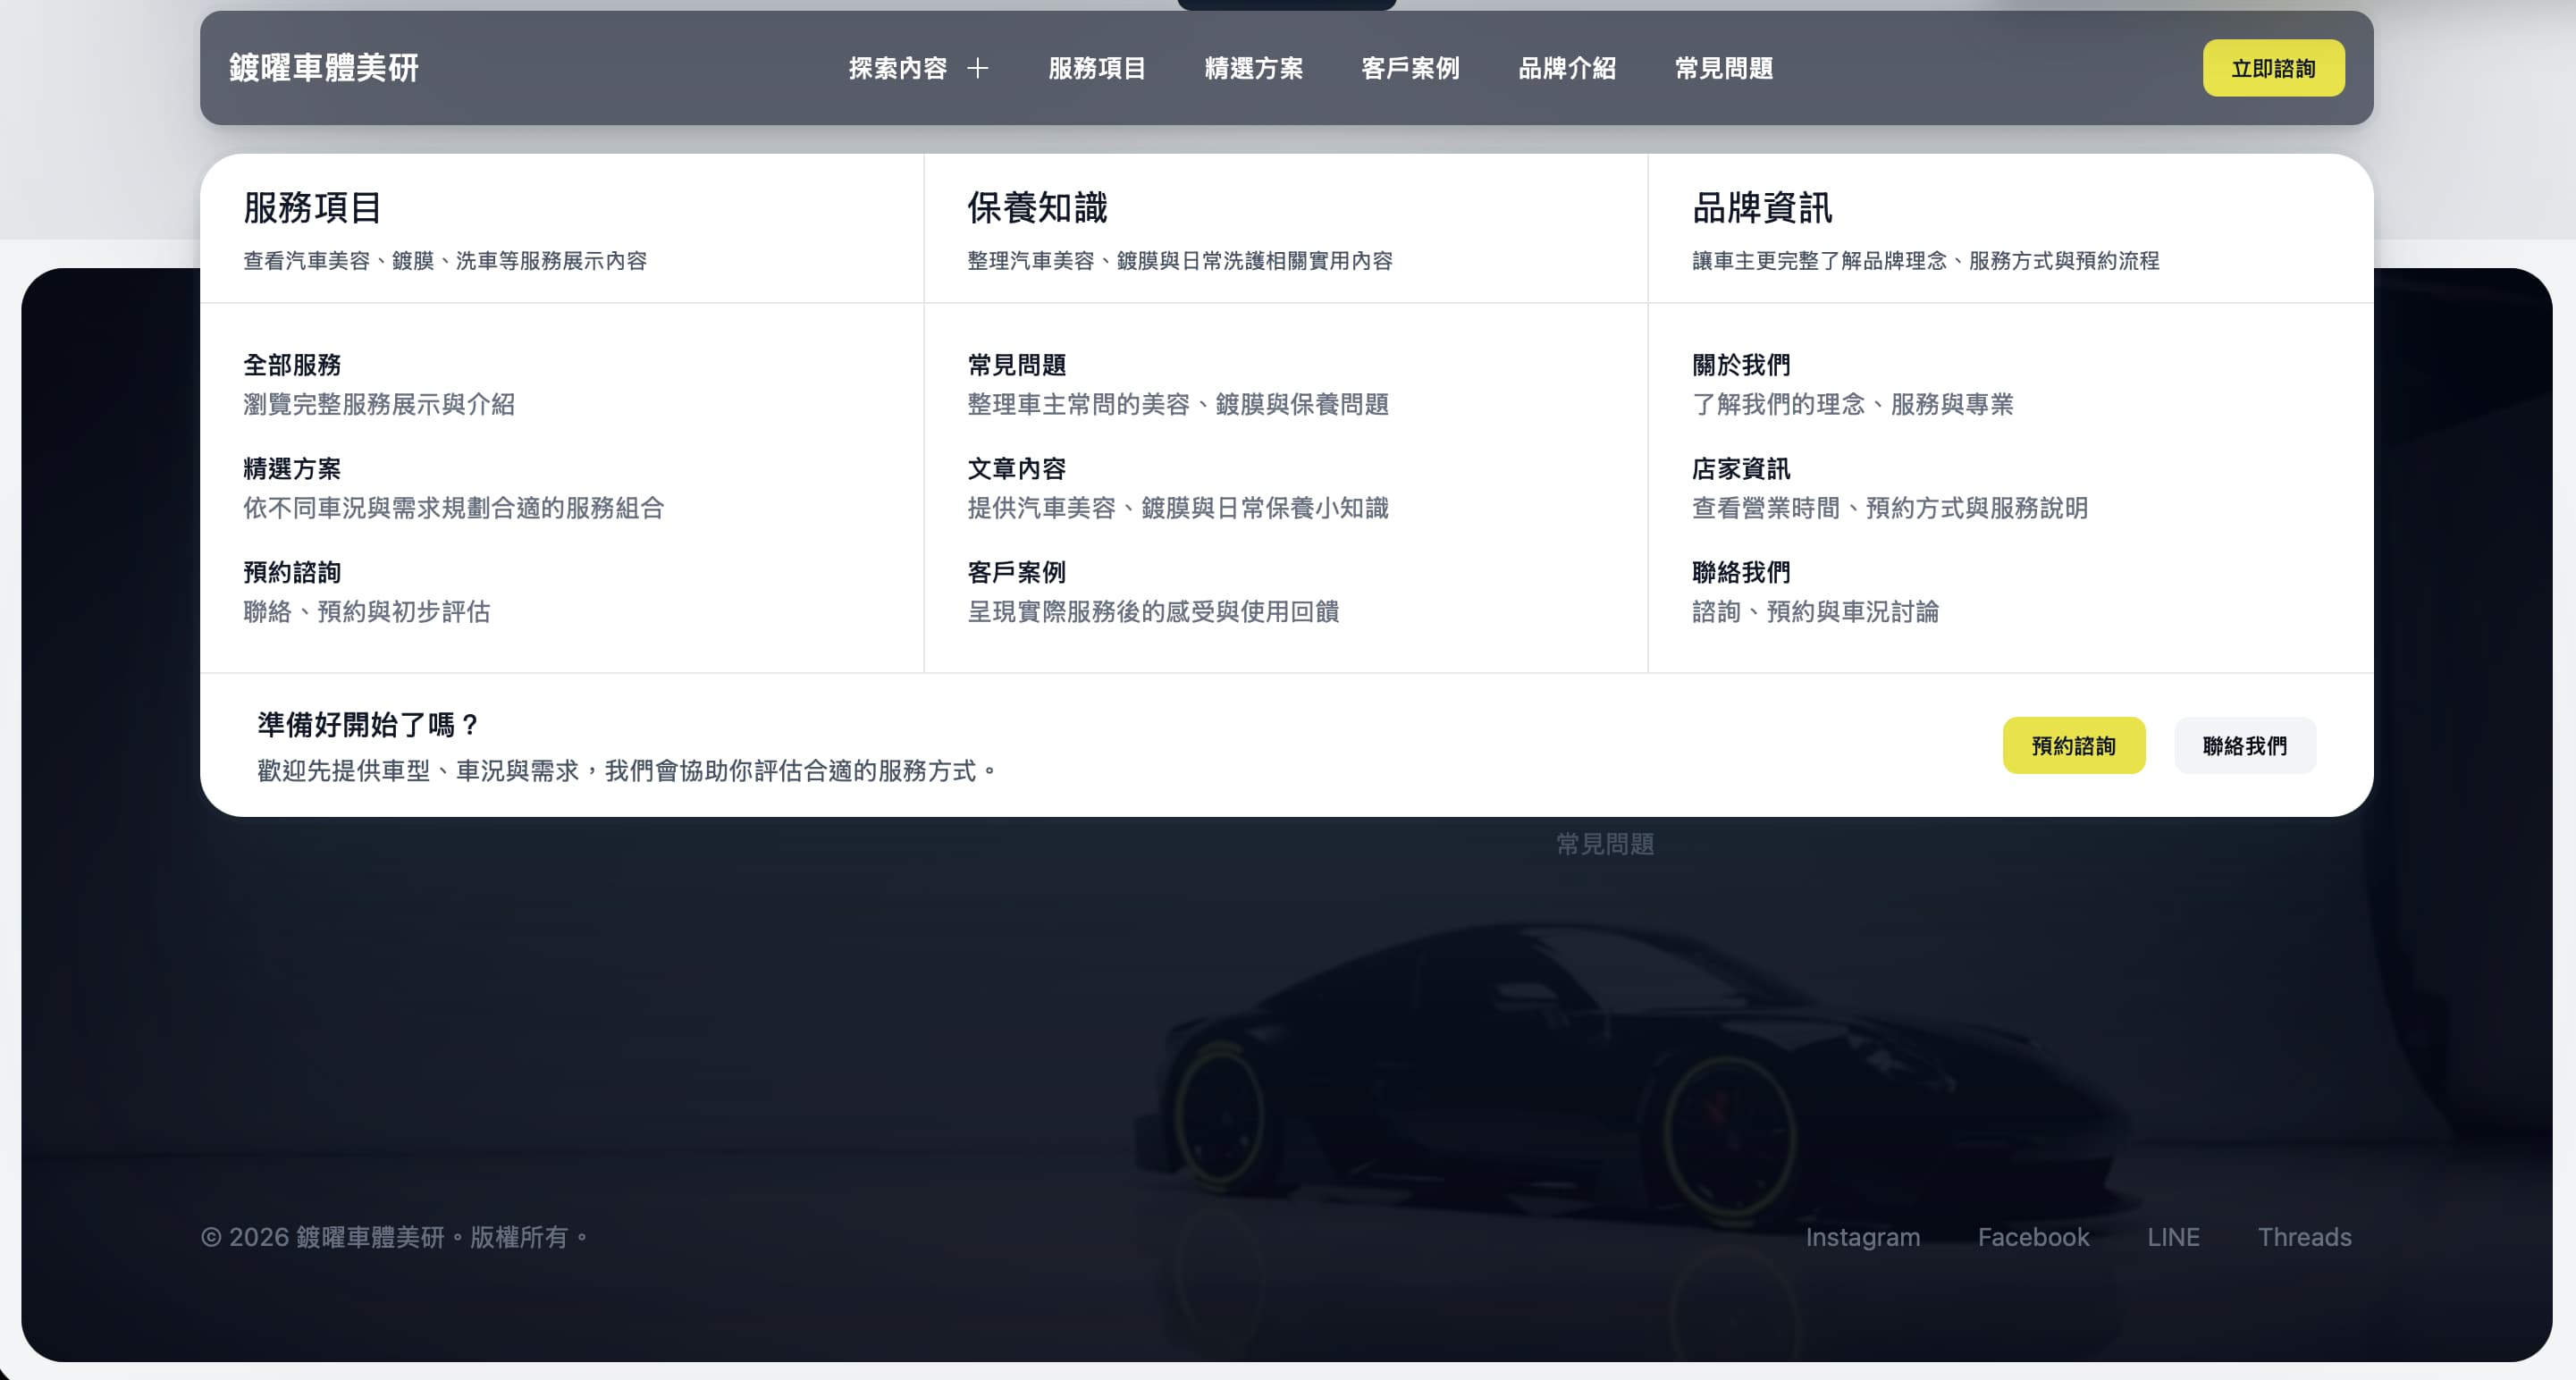Viewport: 2576px width, 1380px height.
Task: Click the heading 準備好開始了嗎？
Action: click(x=370, y=724)
